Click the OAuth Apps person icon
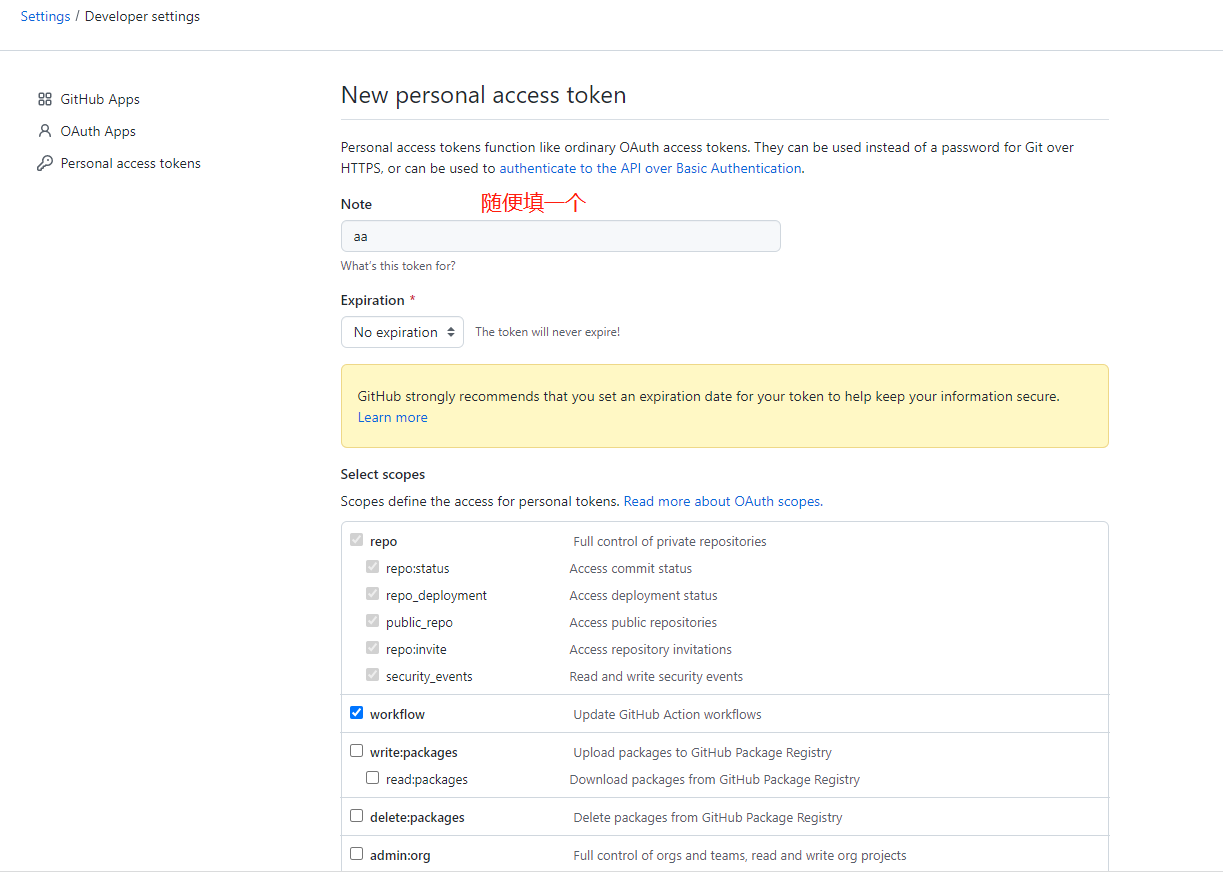Image resolution: width=1223 pixels, height=877 pixels. [44, 130]
